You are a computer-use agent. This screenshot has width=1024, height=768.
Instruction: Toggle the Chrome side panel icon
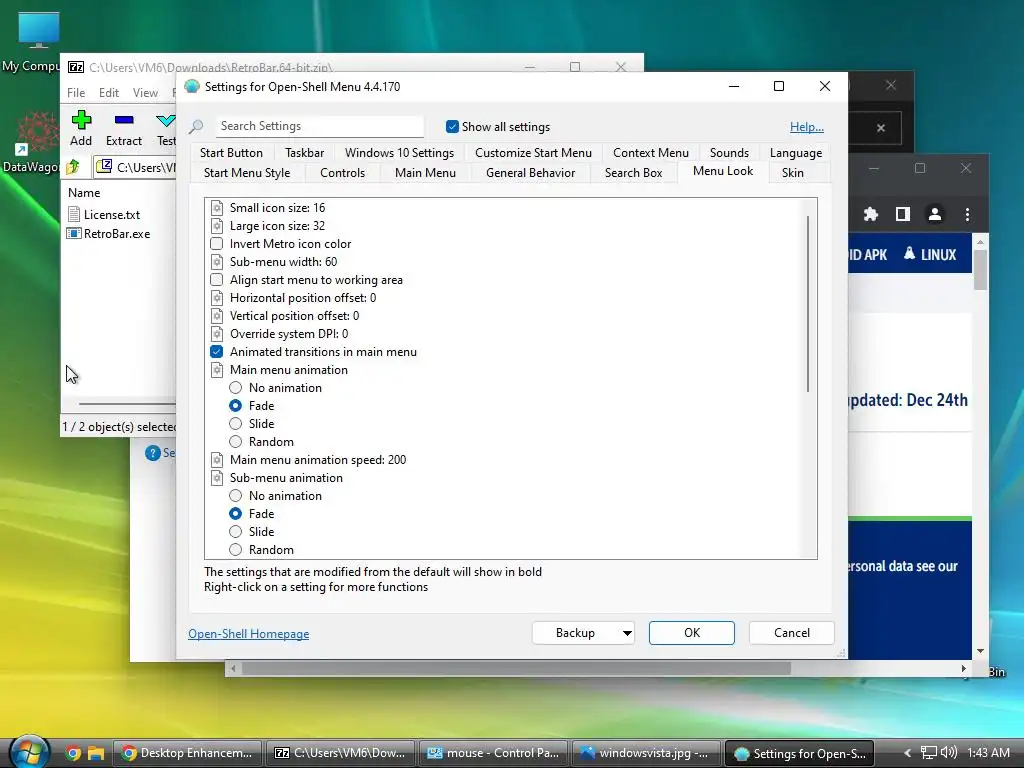coord(903,214)
